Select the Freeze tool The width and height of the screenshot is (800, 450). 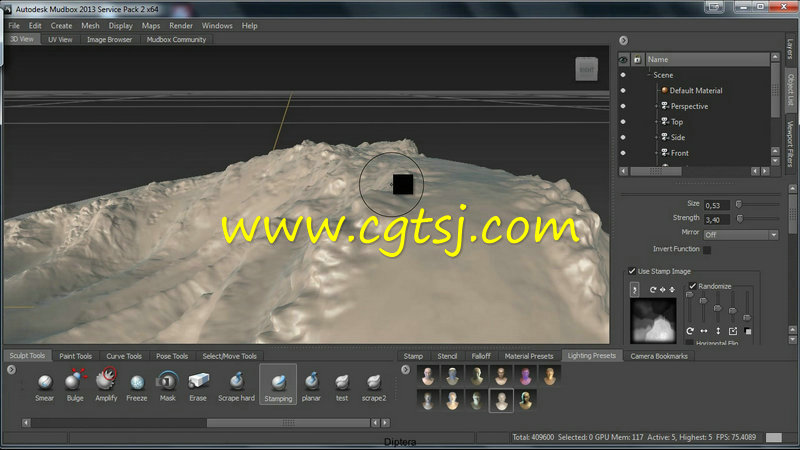(x=137, y=387)
